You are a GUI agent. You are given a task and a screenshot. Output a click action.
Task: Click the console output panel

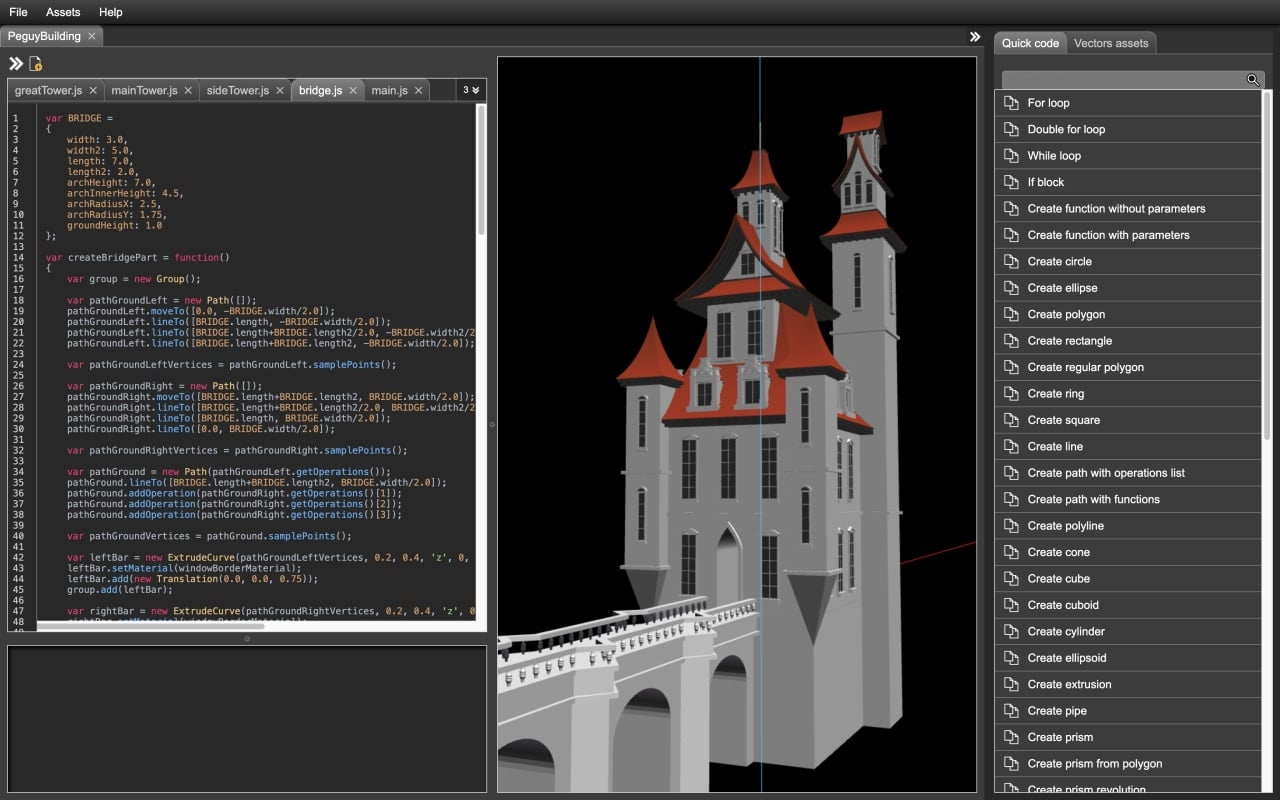[x=247, y=719]
